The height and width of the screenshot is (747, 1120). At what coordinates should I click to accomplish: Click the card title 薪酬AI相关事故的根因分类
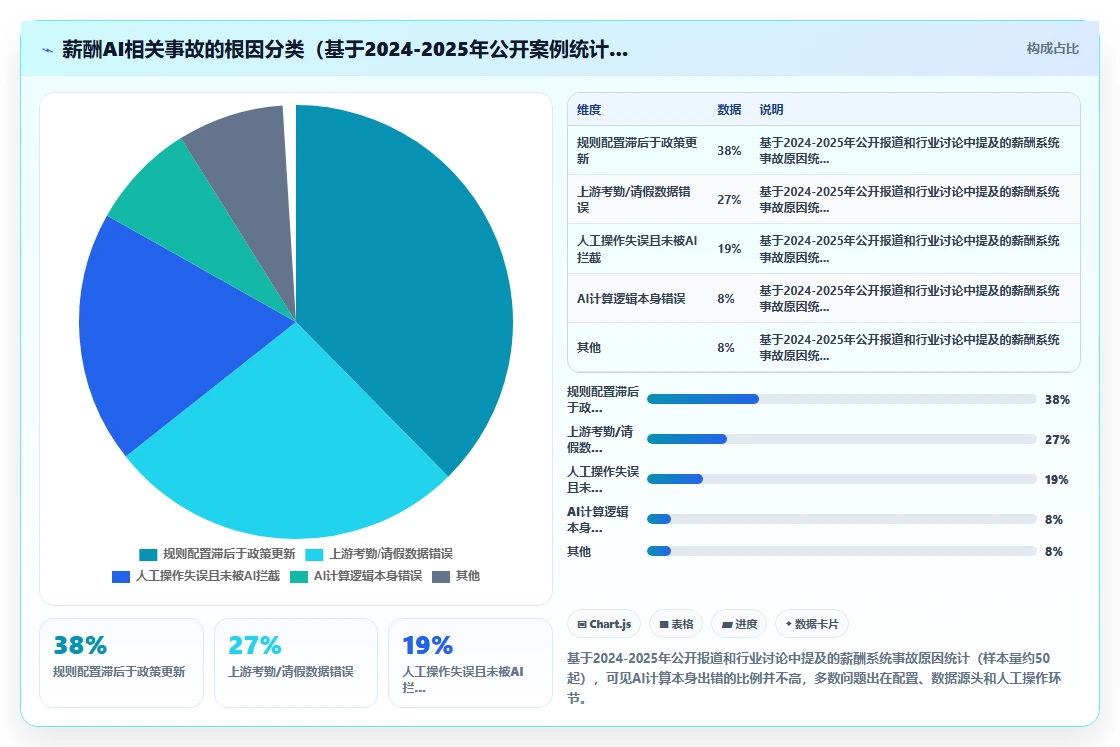(x=345, y=49)
